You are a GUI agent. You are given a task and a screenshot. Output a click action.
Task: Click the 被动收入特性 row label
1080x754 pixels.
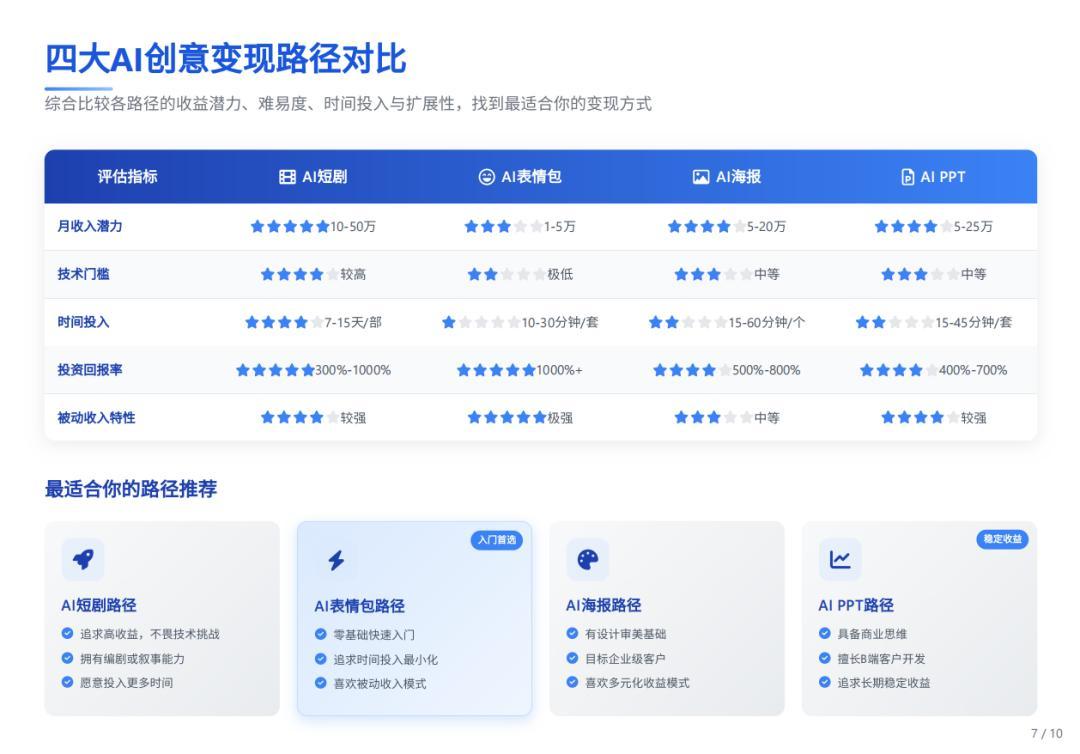[x=96, y=418]
